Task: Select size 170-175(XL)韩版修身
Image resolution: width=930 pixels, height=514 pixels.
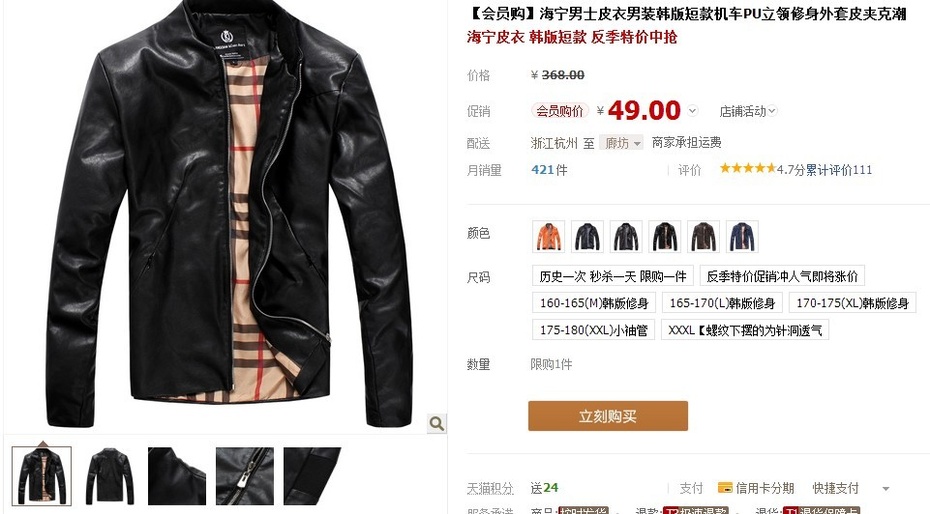Action: coord(852,303)
